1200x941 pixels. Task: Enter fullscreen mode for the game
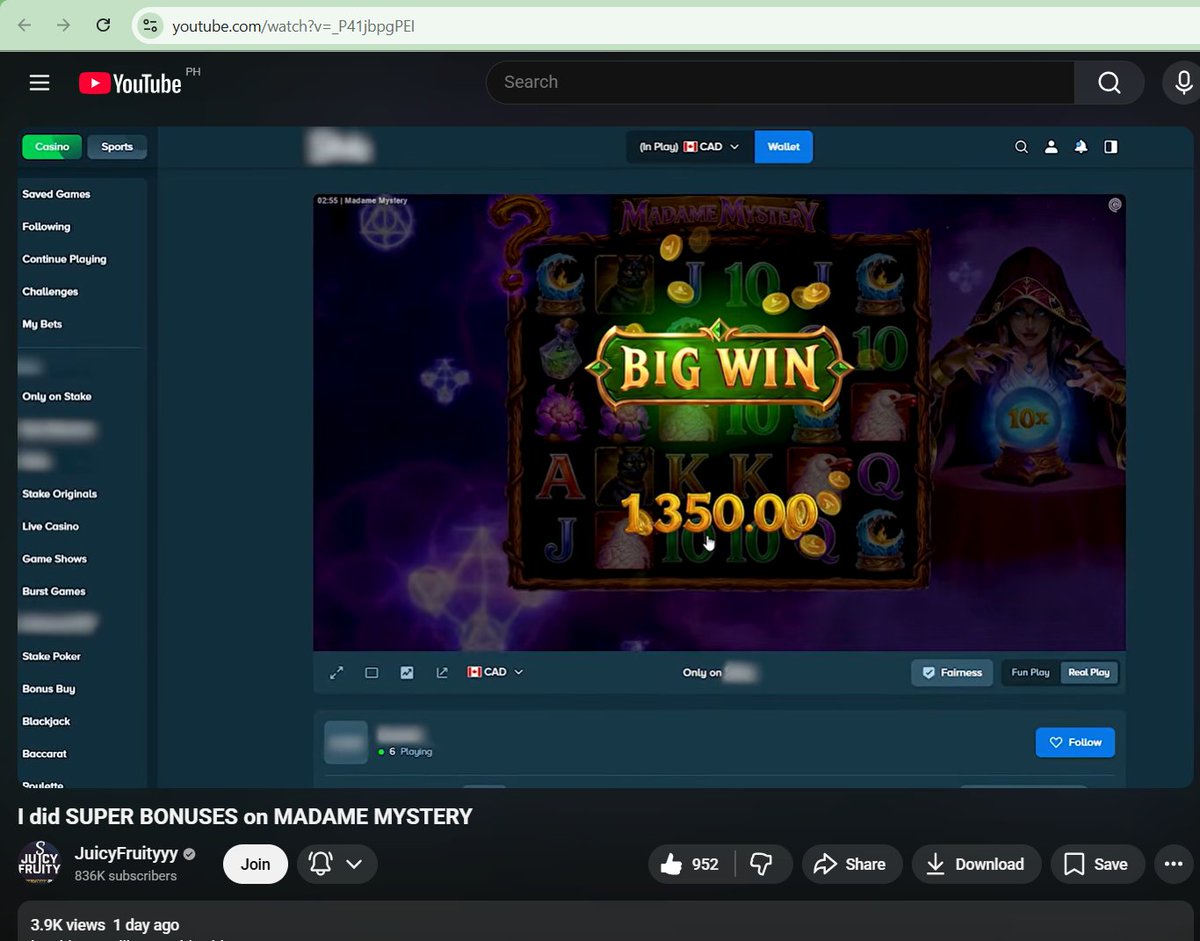(337, 673)
